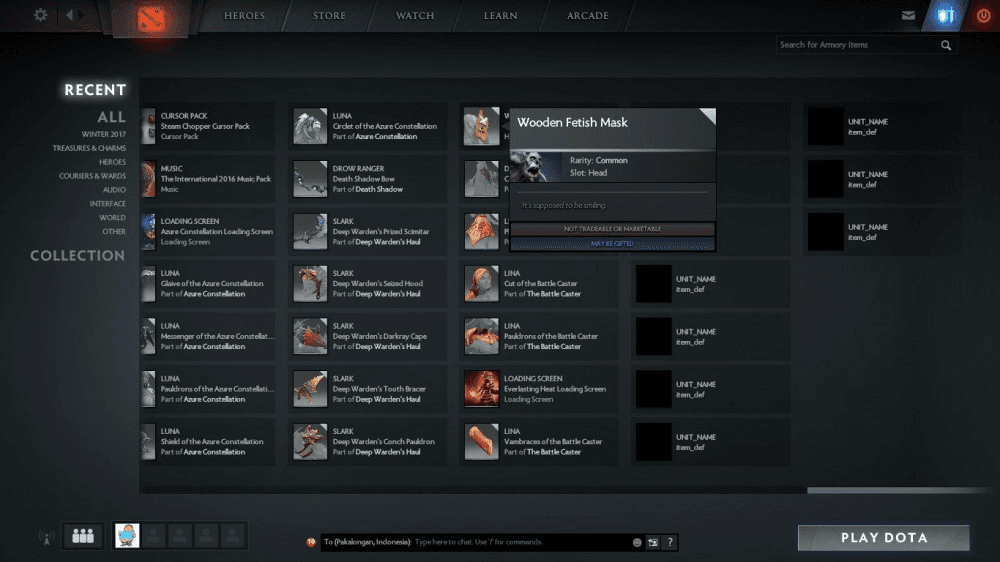Screen dimensions: 1000x562
Task: Select Pauldrons of the Battle Caster
Action: tap(540, 336)
